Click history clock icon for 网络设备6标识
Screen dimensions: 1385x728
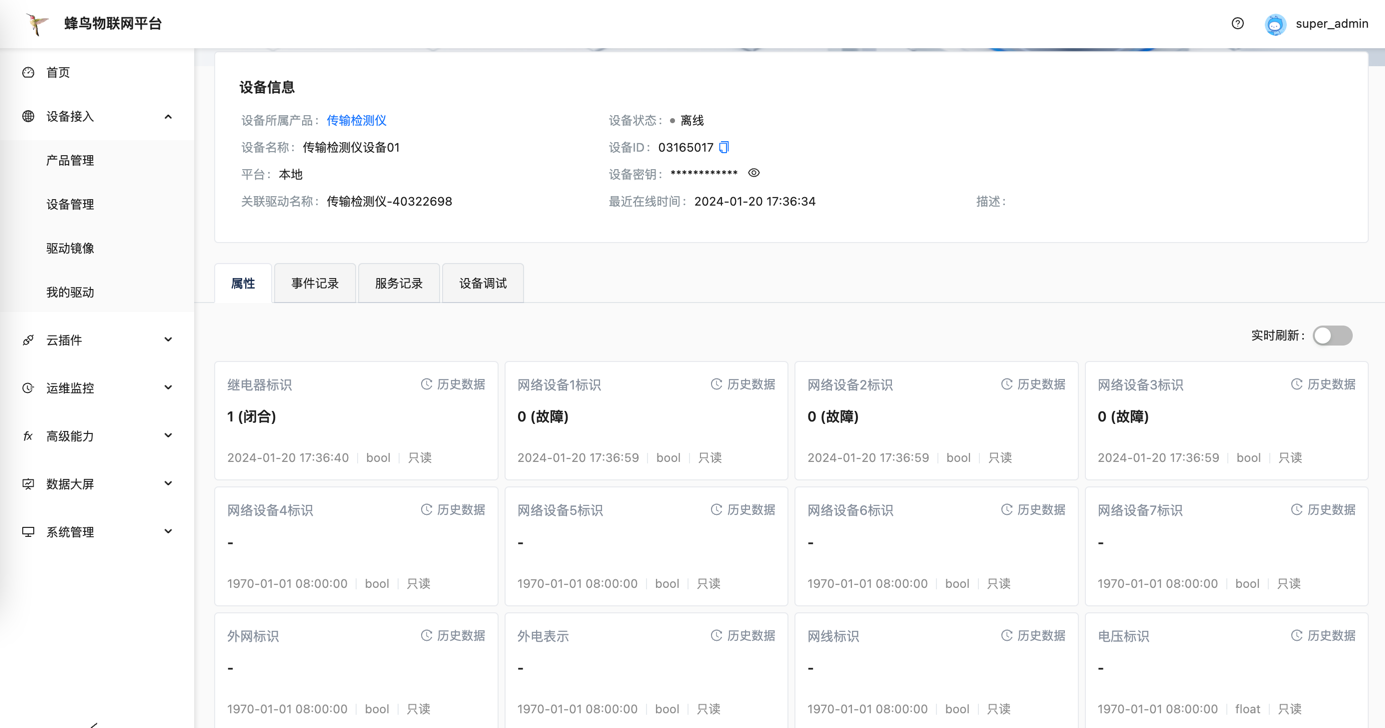click(1006, 510)
